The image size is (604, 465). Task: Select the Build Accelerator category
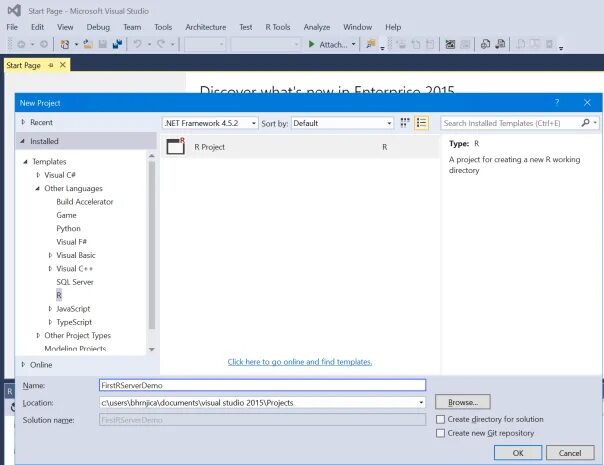point(85,201)
